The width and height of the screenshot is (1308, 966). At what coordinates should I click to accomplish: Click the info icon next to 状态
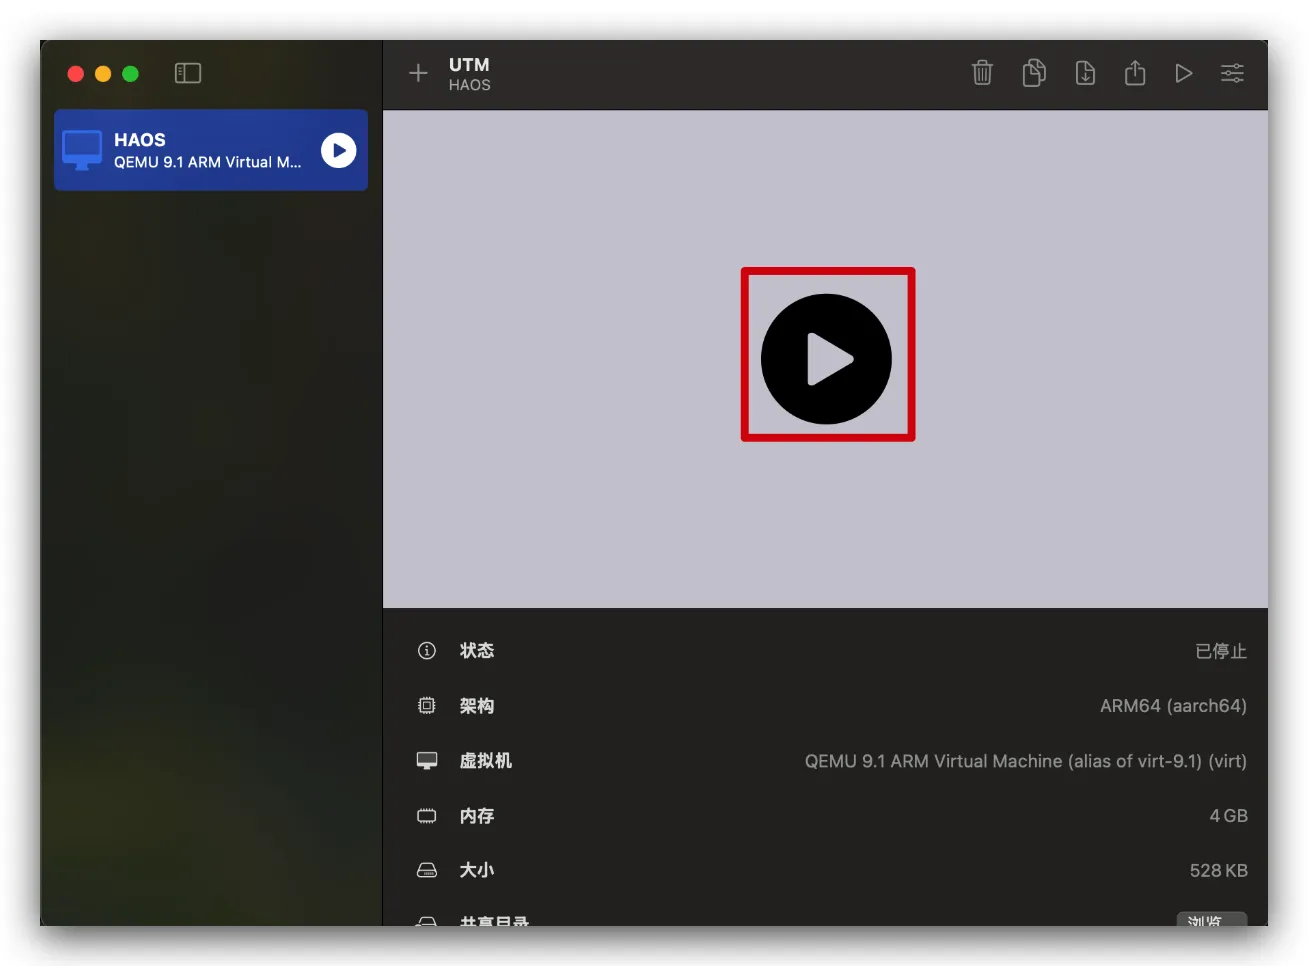[x=427, y=651]
